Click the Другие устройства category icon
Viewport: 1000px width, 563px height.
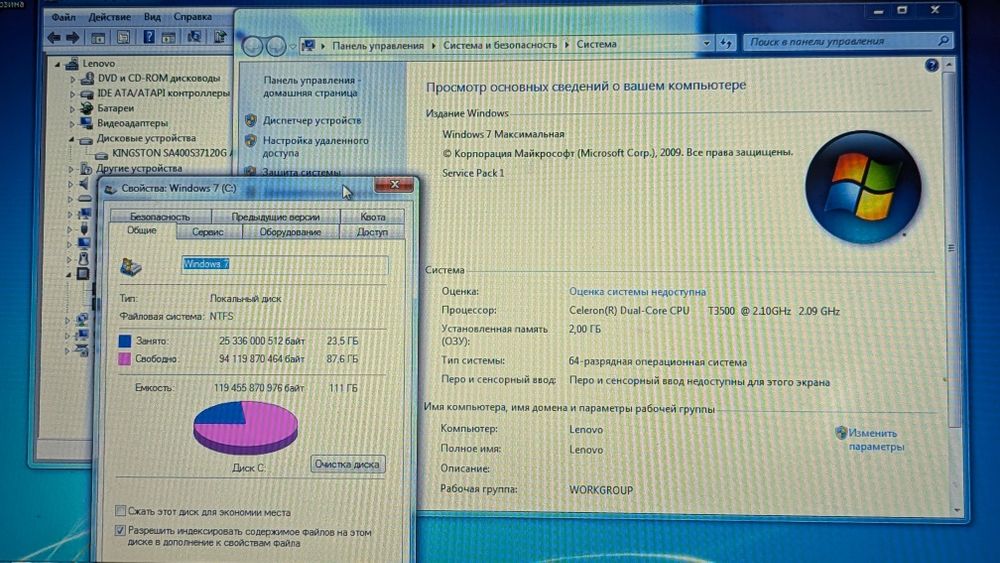(x=86, y=169)
